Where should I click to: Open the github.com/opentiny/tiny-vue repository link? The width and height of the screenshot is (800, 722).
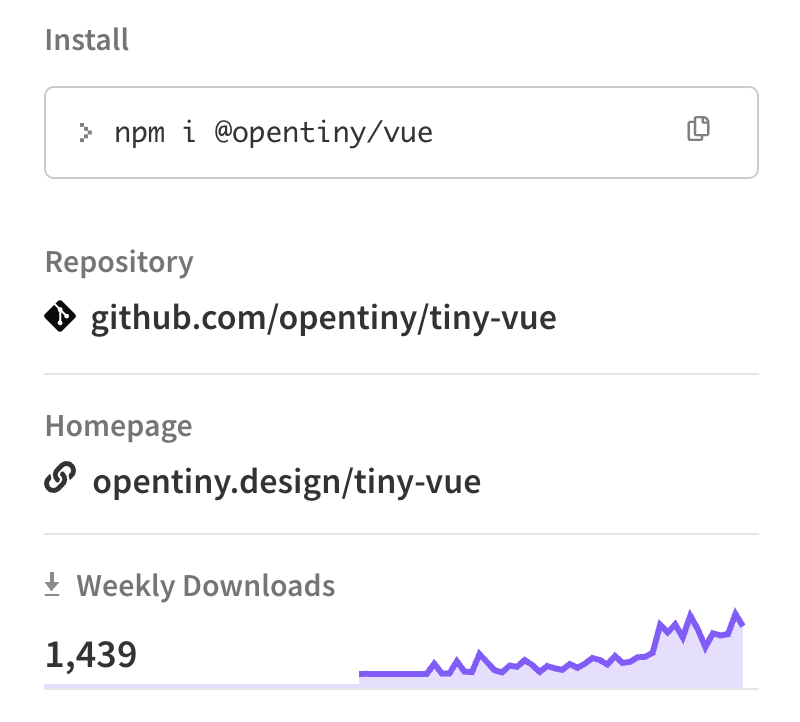point(323,318)
